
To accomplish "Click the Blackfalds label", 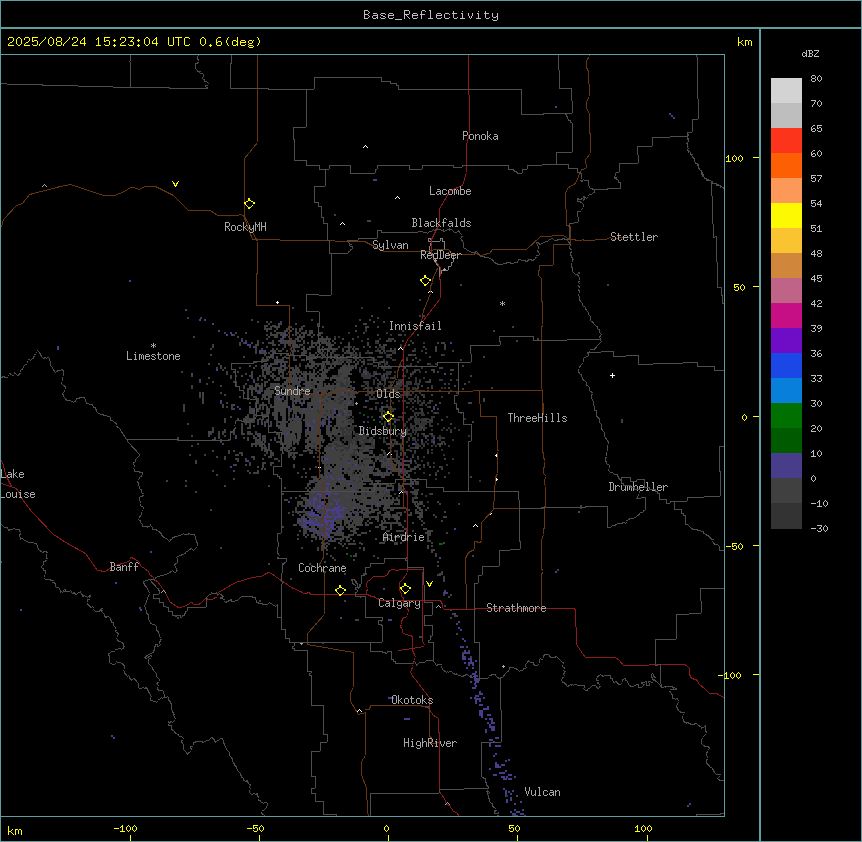I will click(x=441, y=223).
